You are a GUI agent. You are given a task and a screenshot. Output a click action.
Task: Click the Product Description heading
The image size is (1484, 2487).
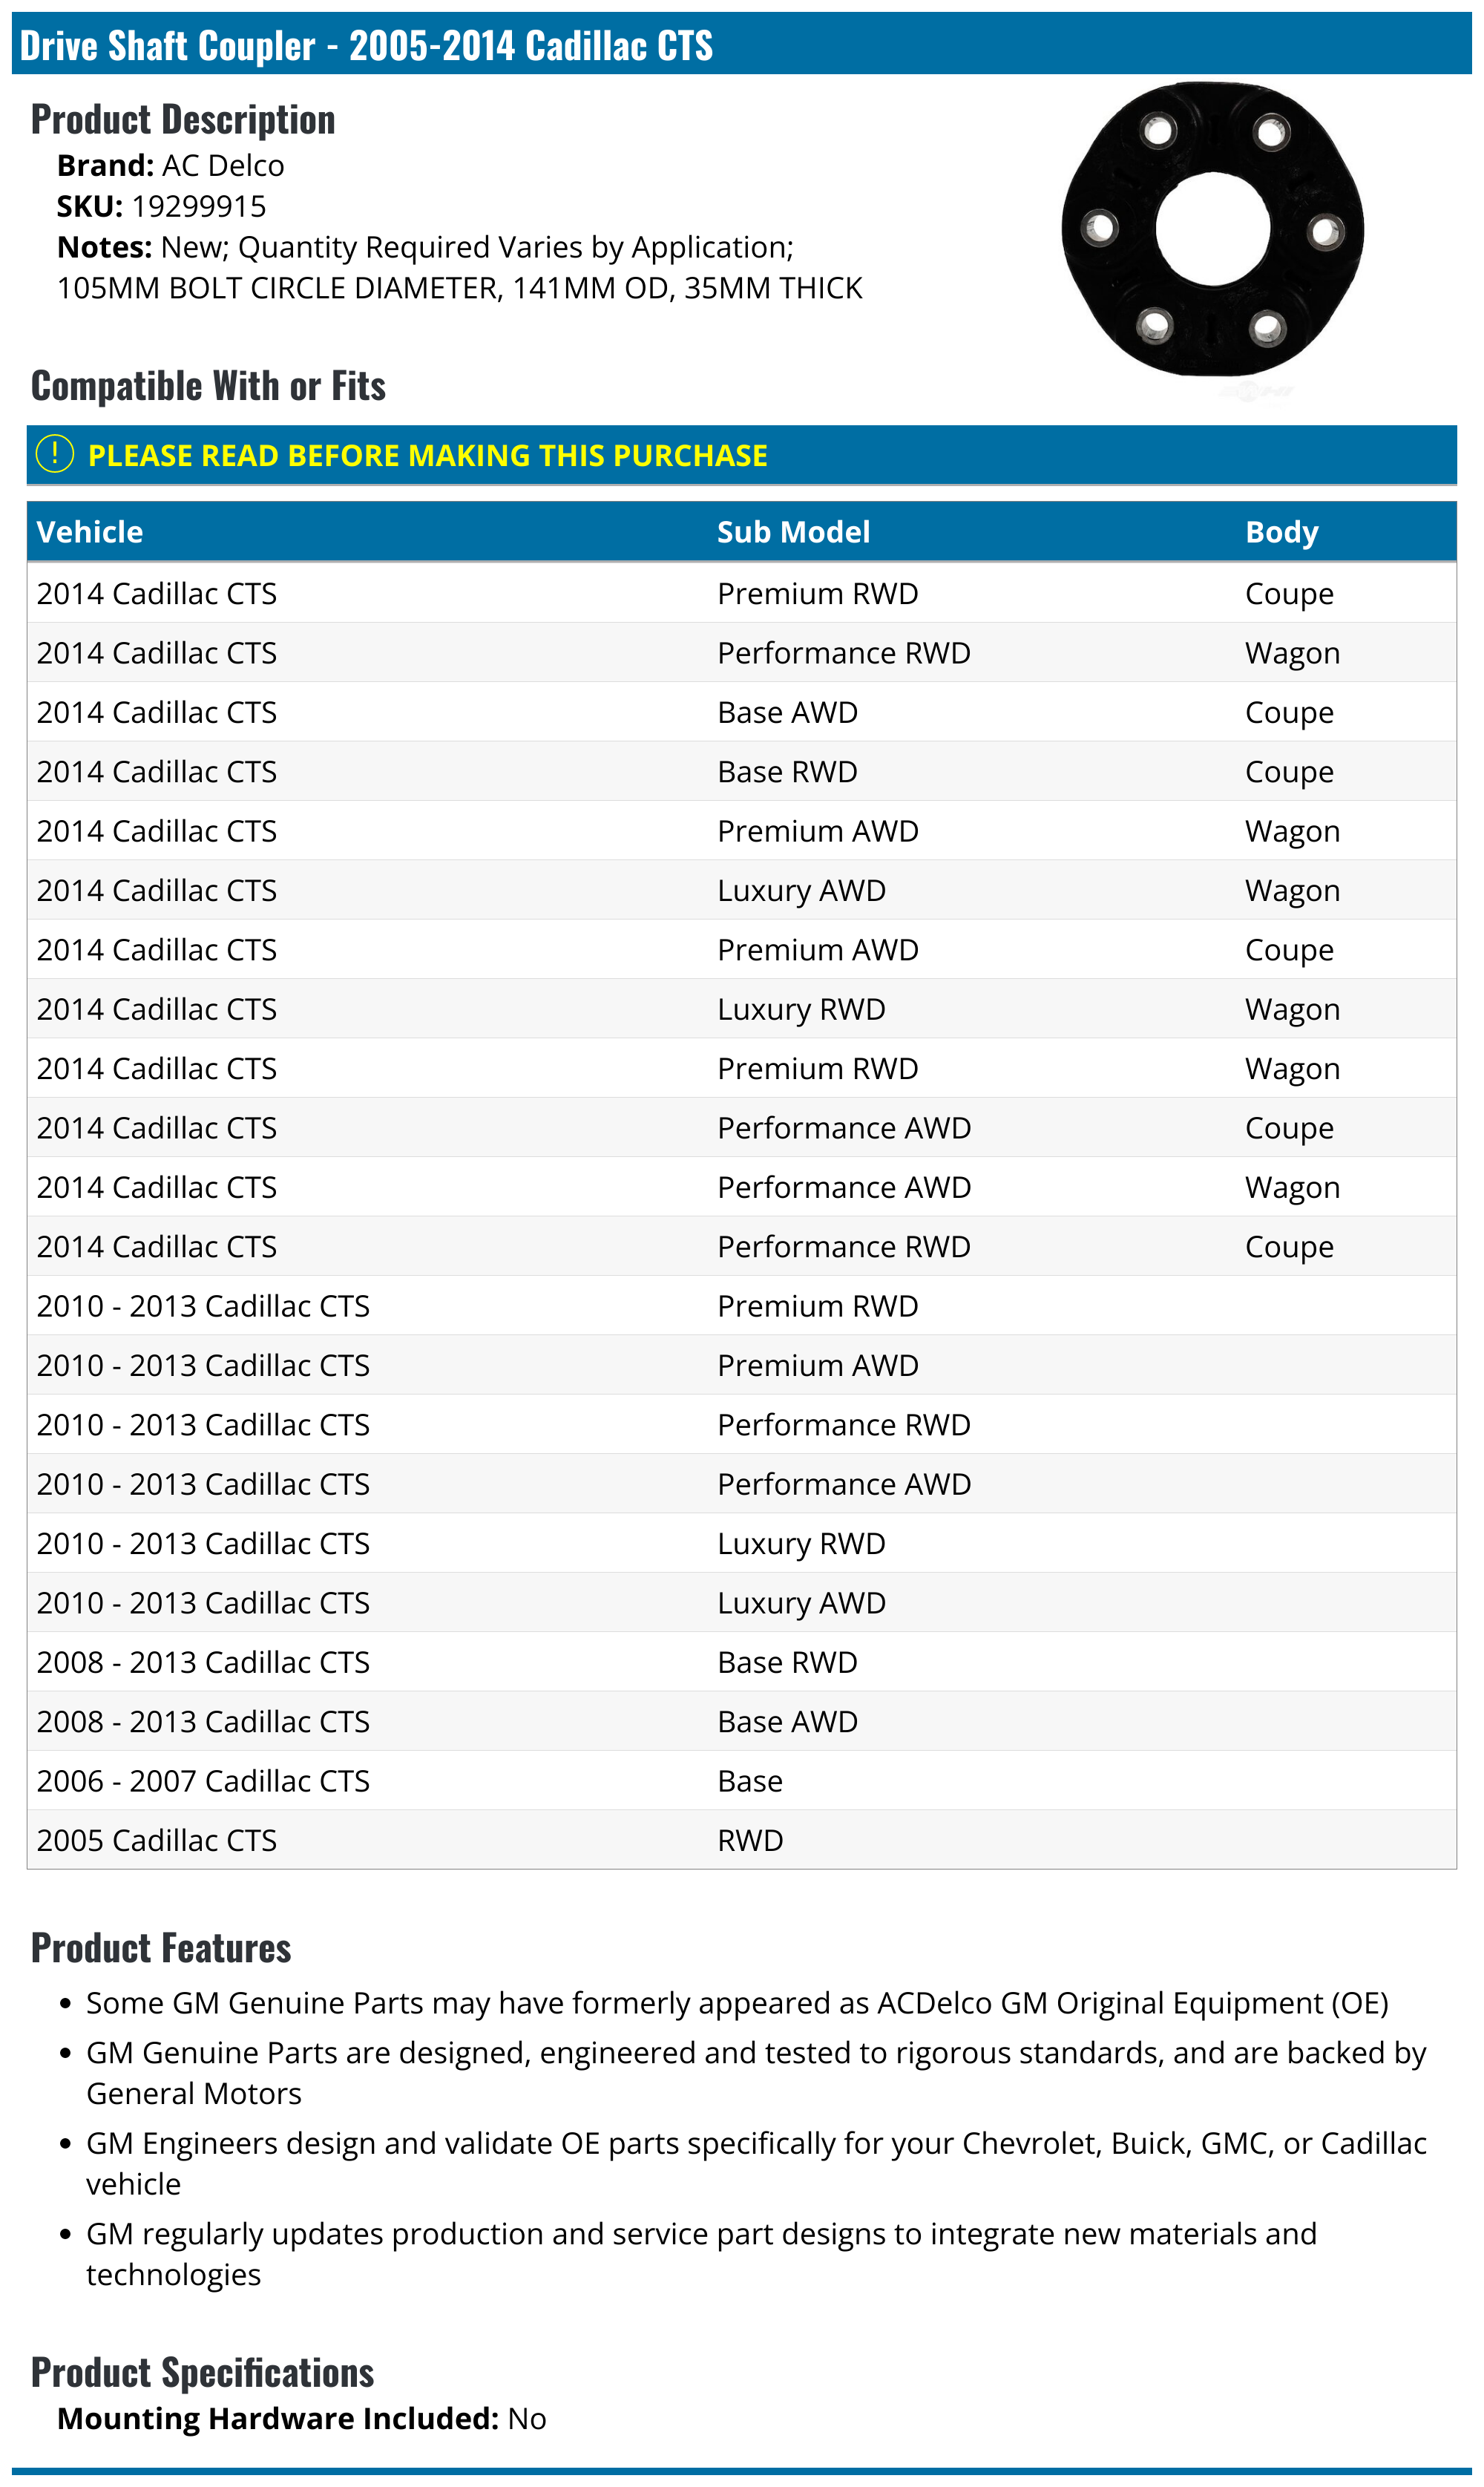pos(183,120)
